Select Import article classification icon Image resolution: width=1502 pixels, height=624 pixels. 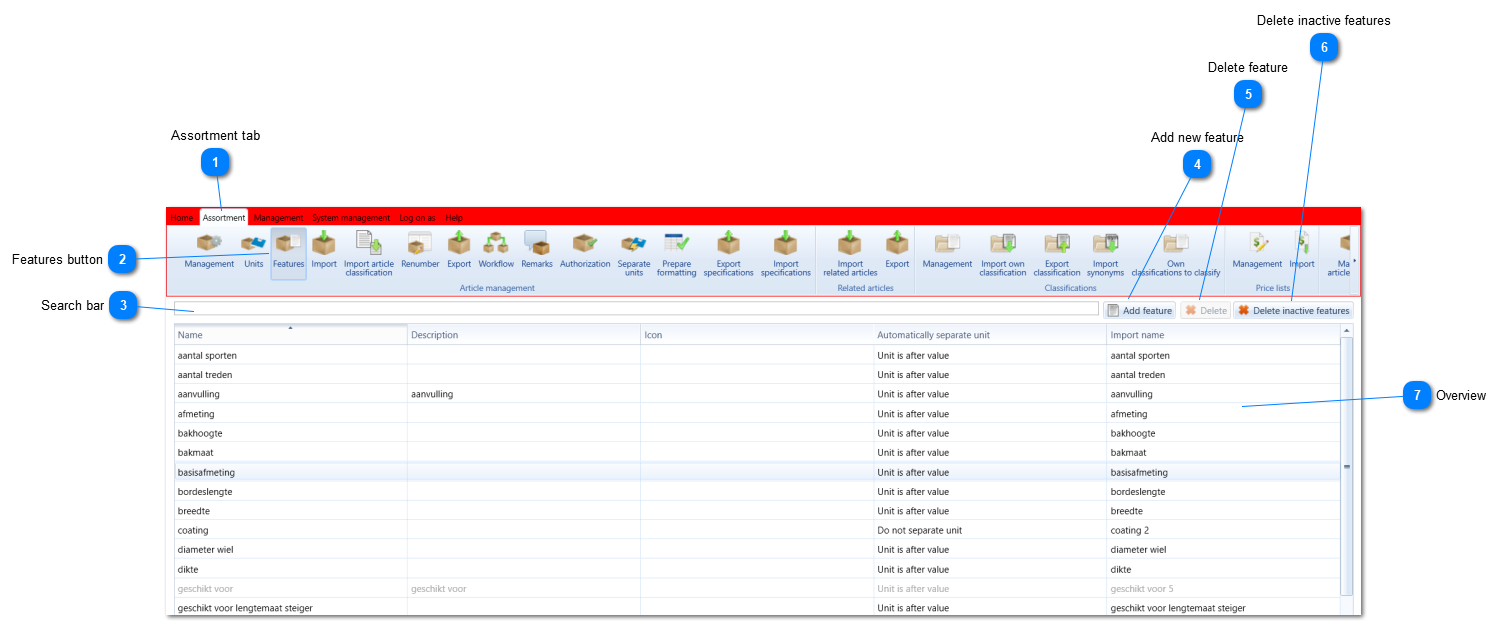[369, 255]
